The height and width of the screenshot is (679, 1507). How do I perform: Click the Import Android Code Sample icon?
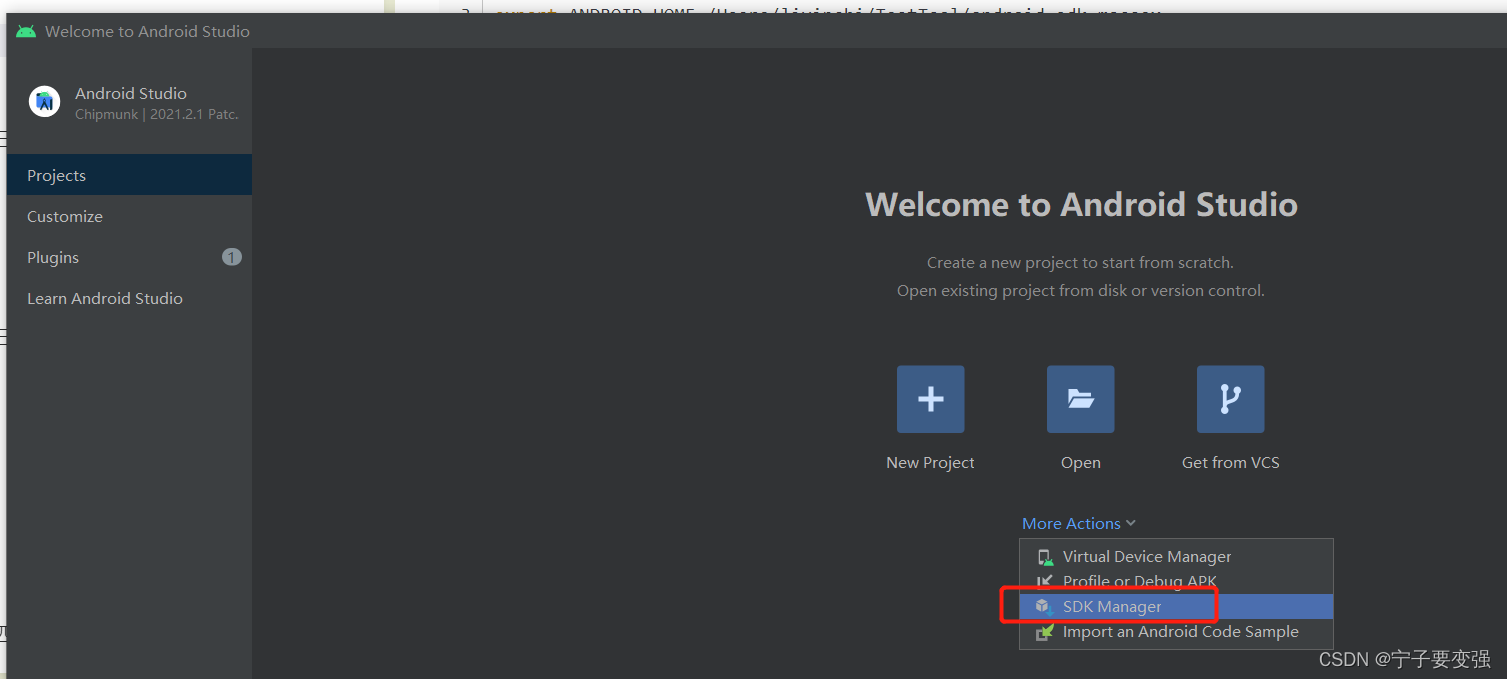[1045, 631]
